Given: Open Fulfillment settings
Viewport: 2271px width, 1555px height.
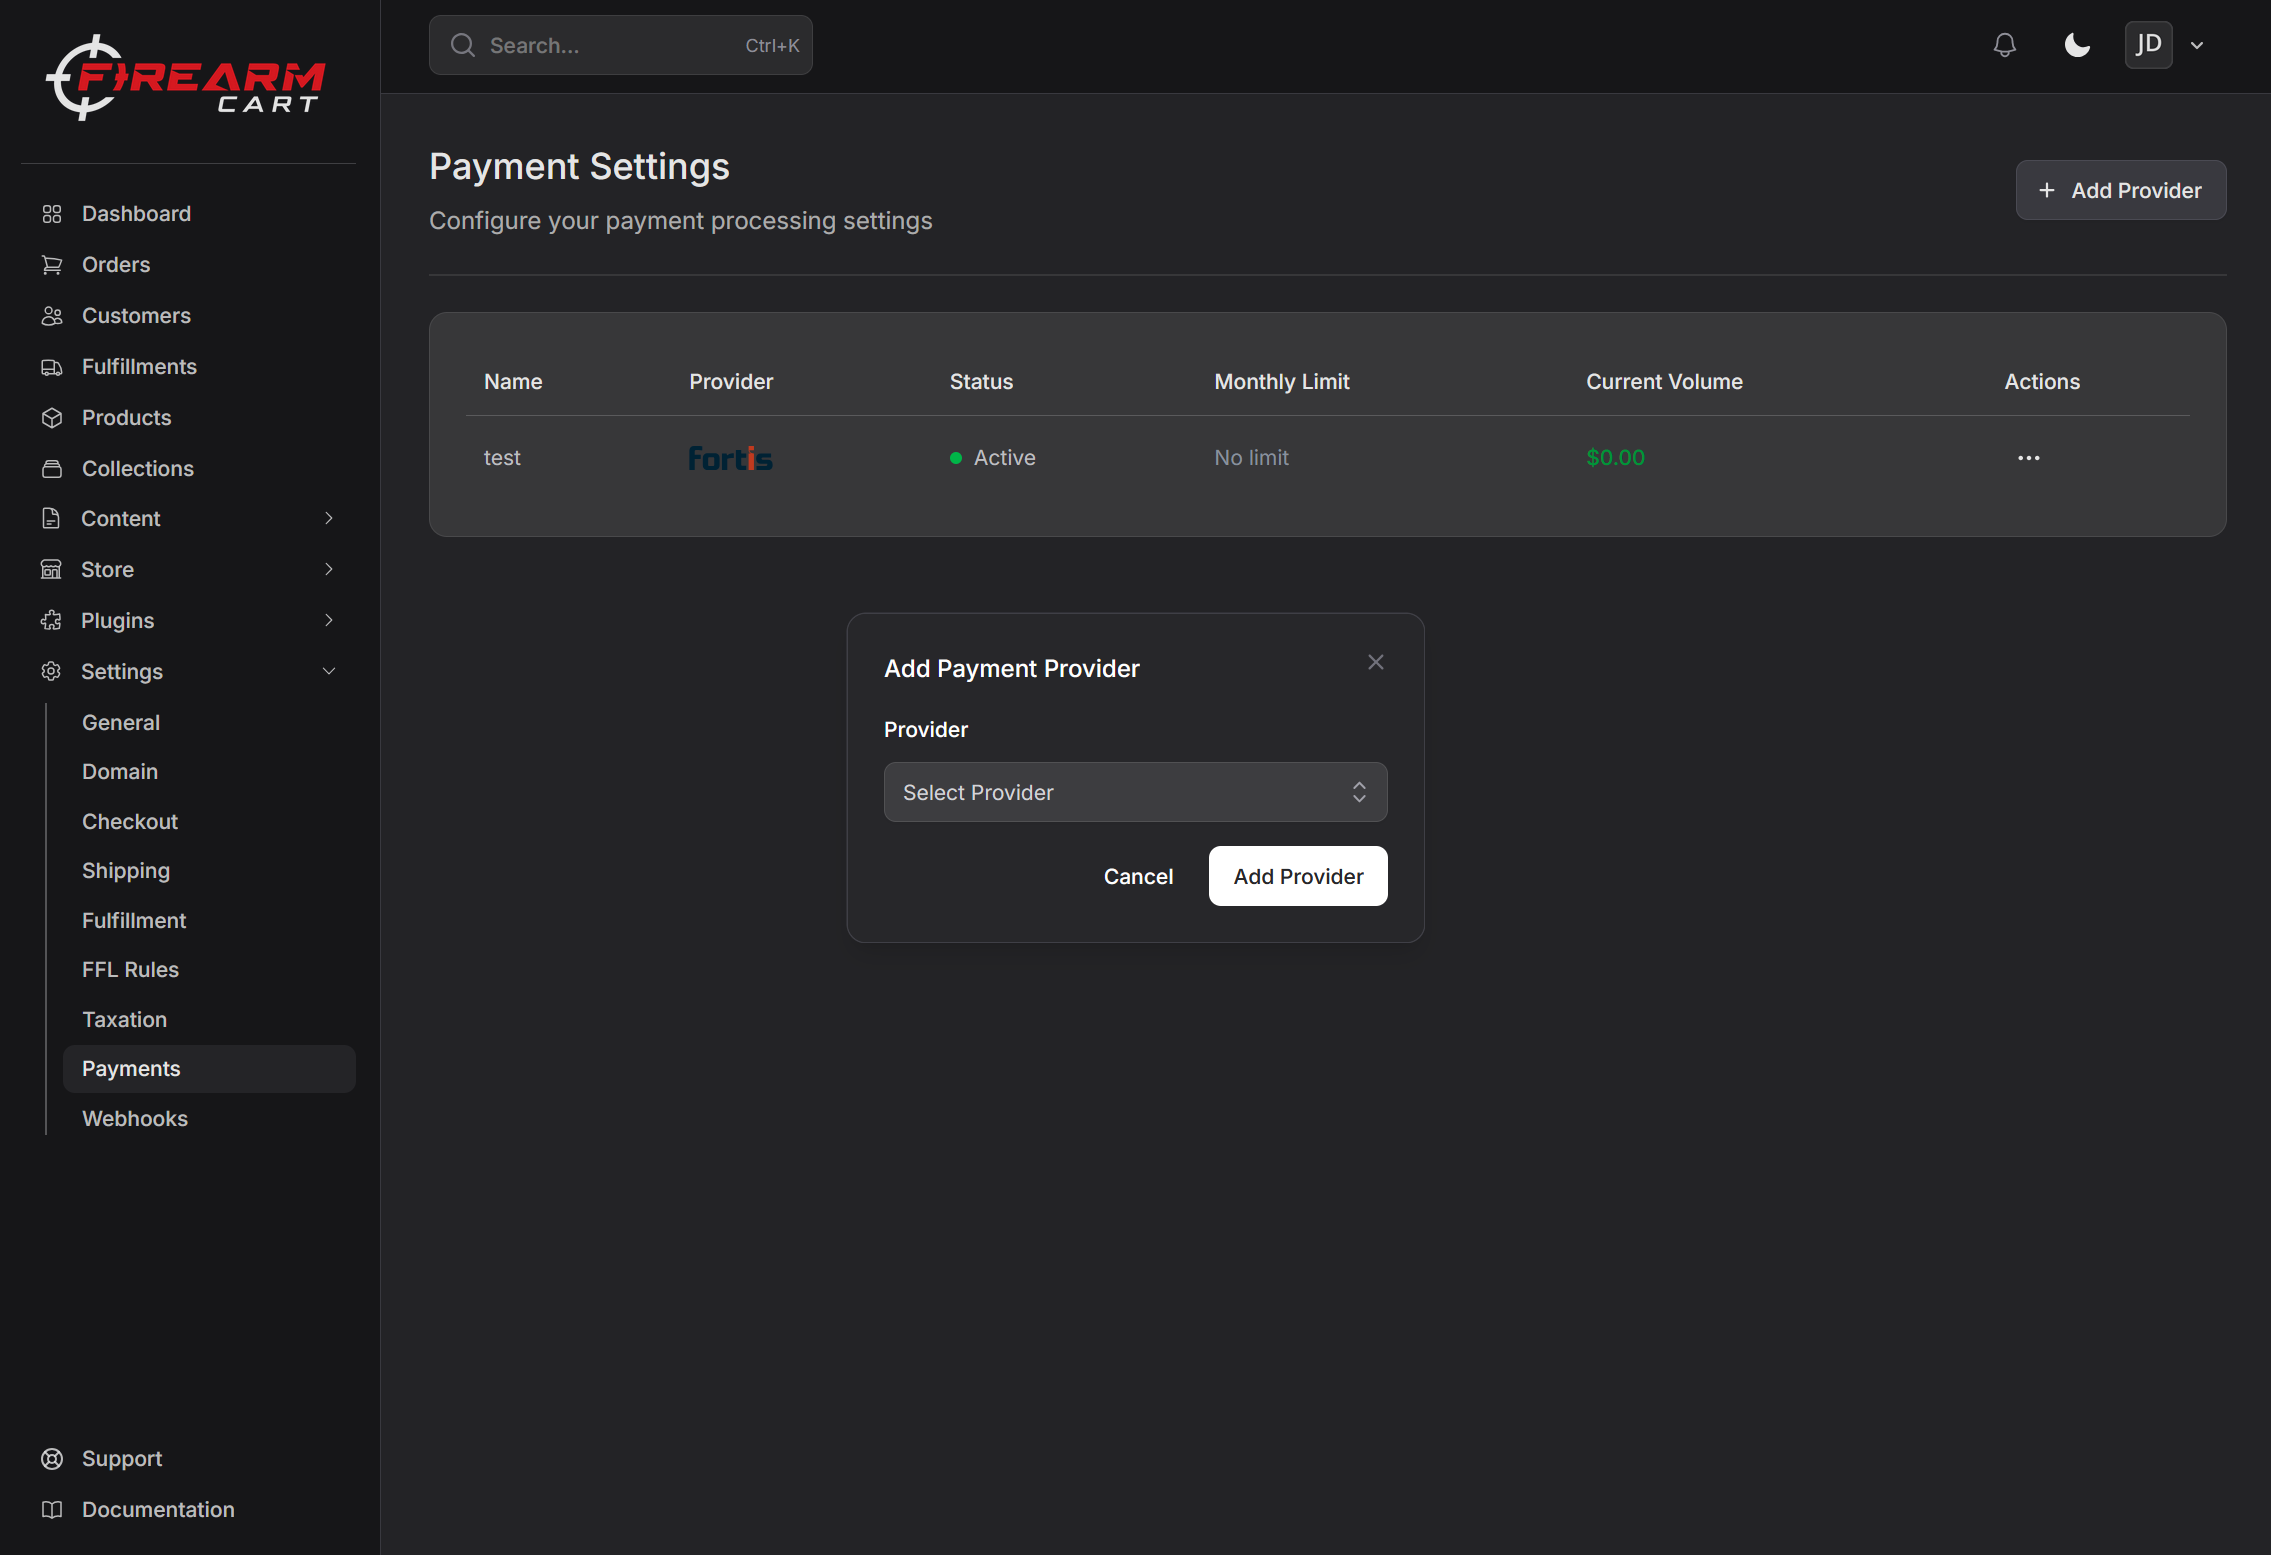Looking at the screenshot, I should point(134,921).
